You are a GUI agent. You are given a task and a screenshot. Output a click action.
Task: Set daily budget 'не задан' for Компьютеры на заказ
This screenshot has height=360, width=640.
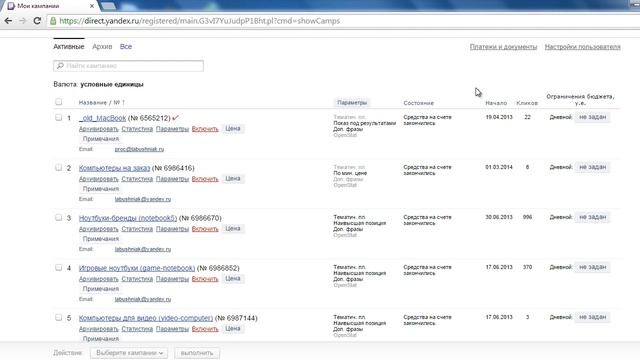click(x=593, y=167)
